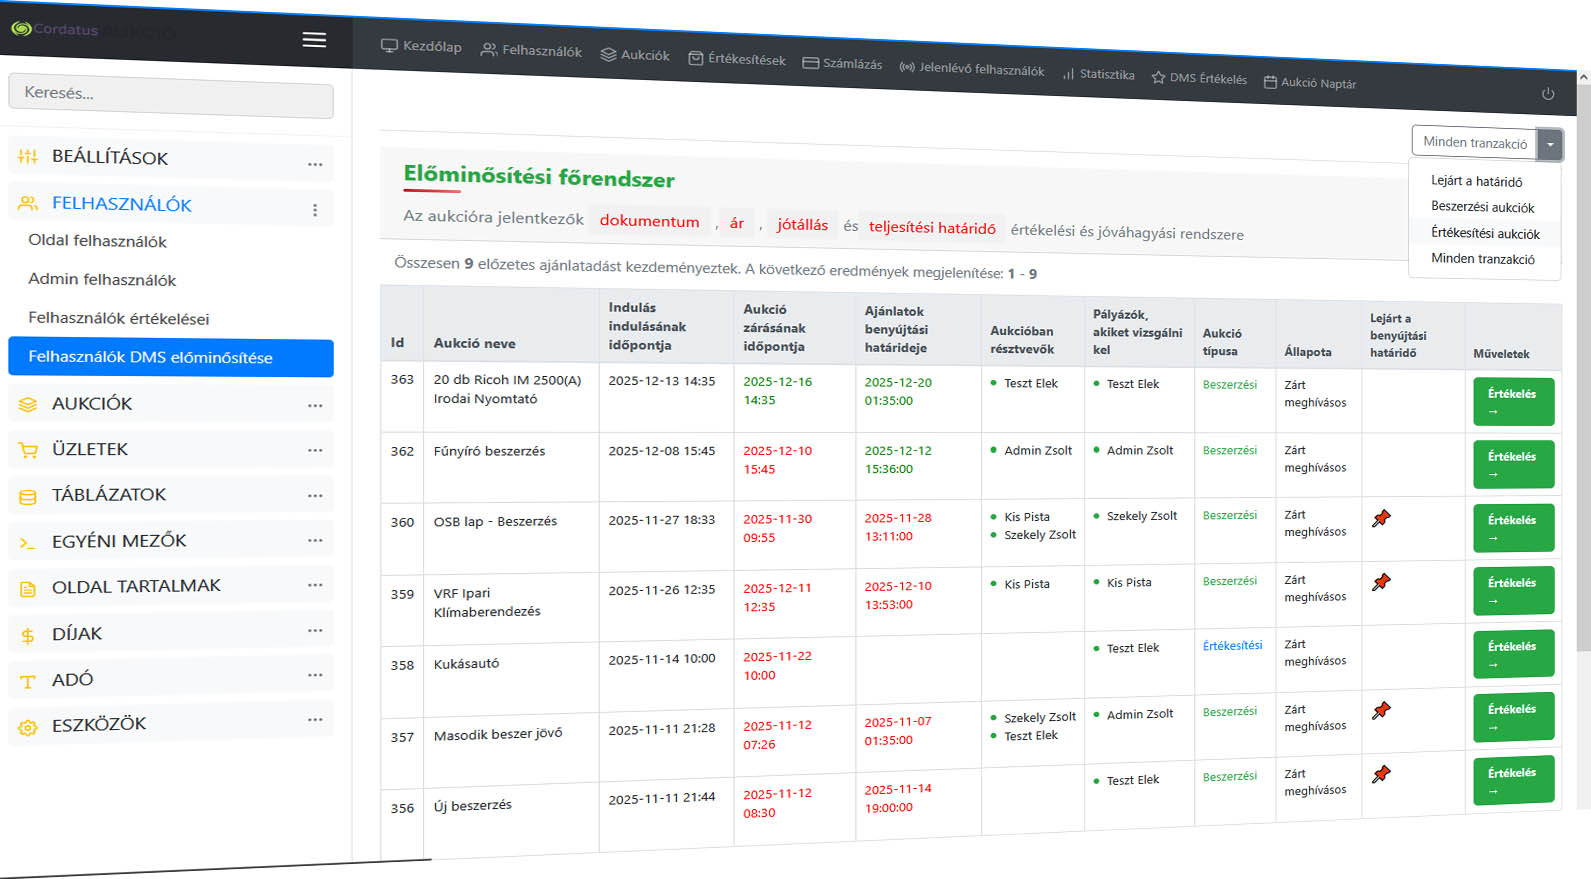Click the hamburger menu icon
Viewport: 1591px width, 879px height.
point(314,40)
